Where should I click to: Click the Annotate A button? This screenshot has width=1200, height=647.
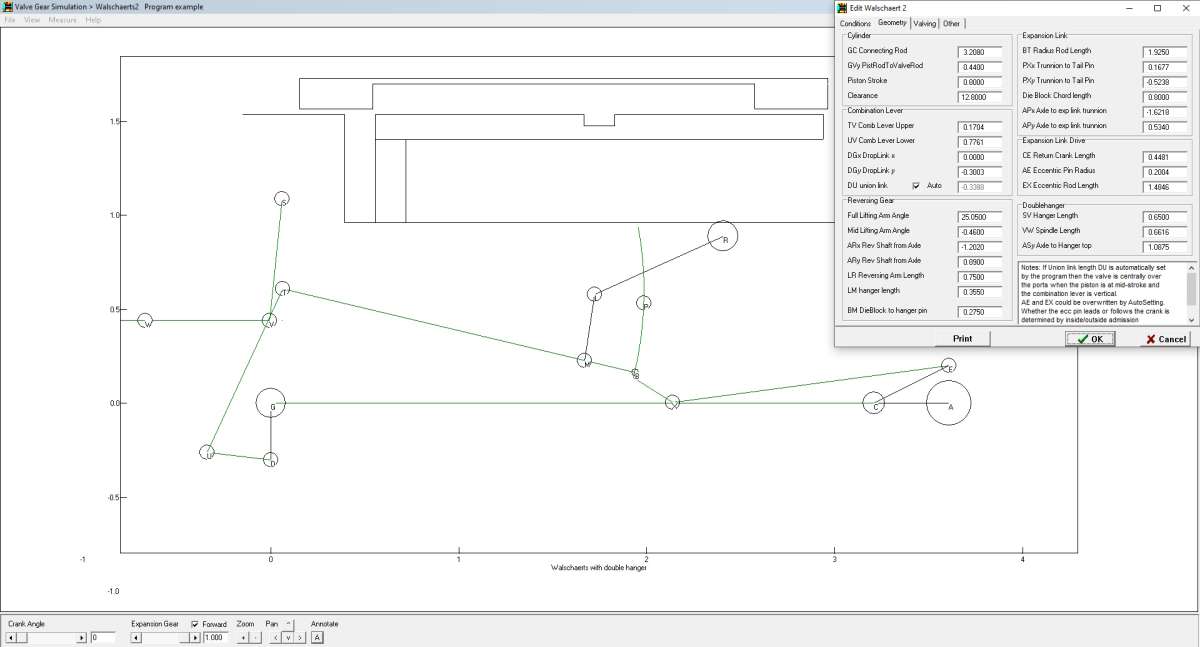[x=317, y=637]
